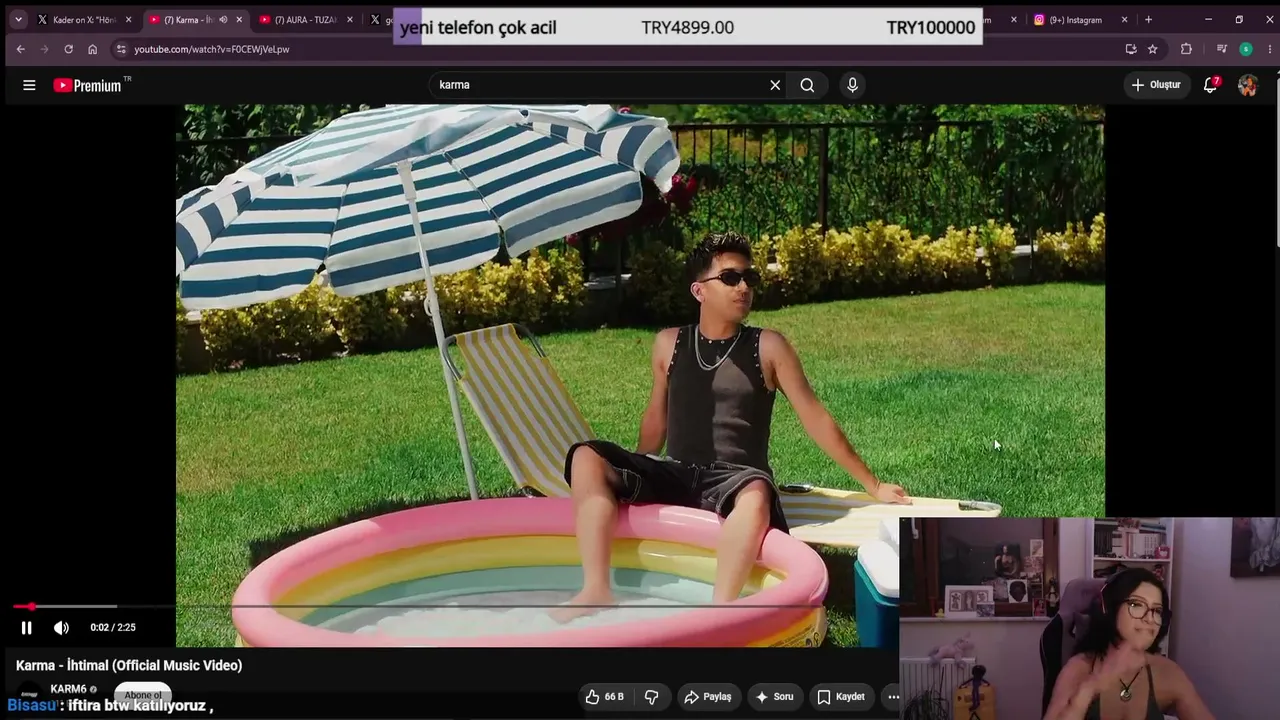
Task: Switch to the Kader on X tab
Action: pos(84,19)
